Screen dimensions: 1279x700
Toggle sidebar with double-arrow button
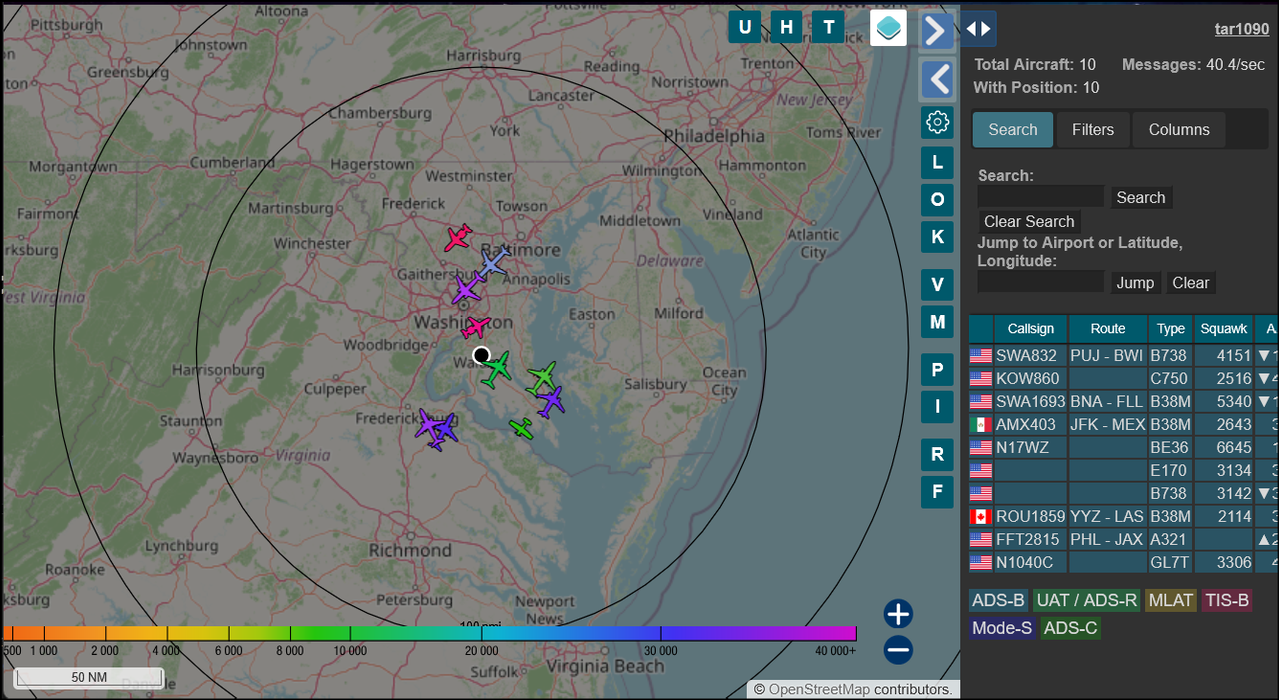[x=978, y=28]
